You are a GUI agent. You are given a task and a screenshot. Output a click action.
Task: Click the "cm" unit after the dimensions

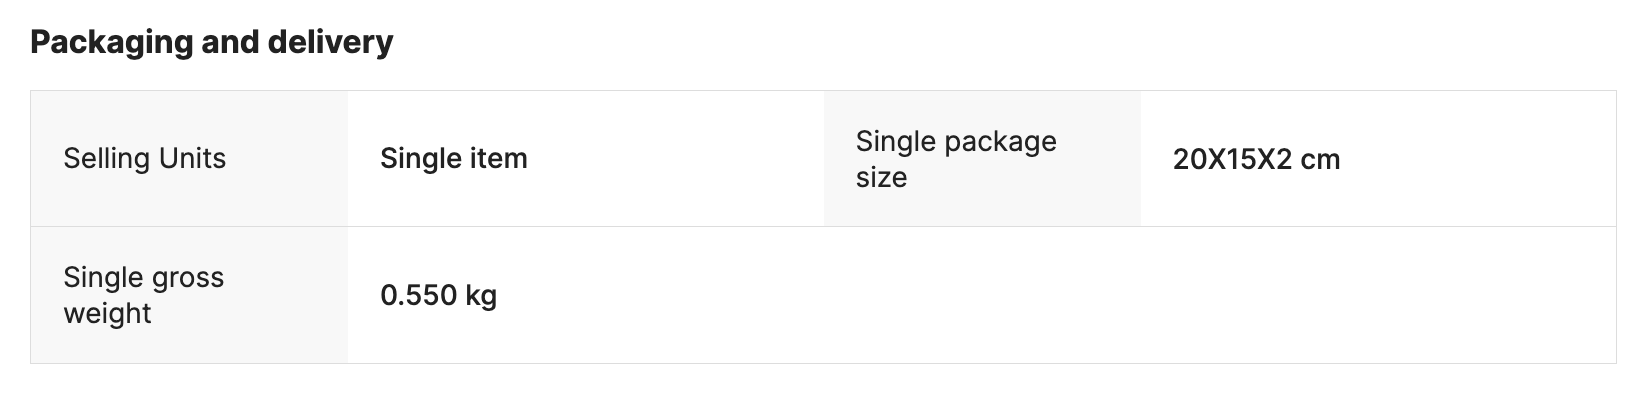1320,159
